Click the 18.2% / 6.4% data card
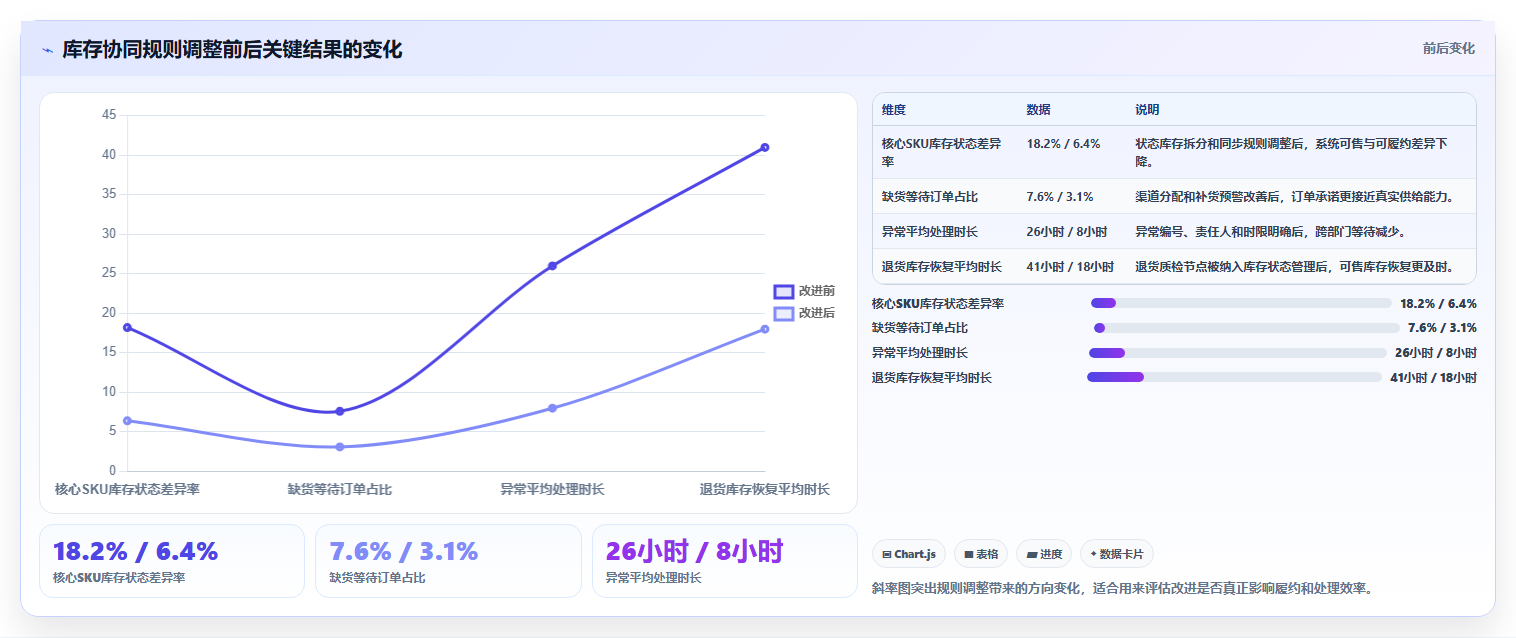The width and height of the screenshot is (1516, 638). click(172, 561)
